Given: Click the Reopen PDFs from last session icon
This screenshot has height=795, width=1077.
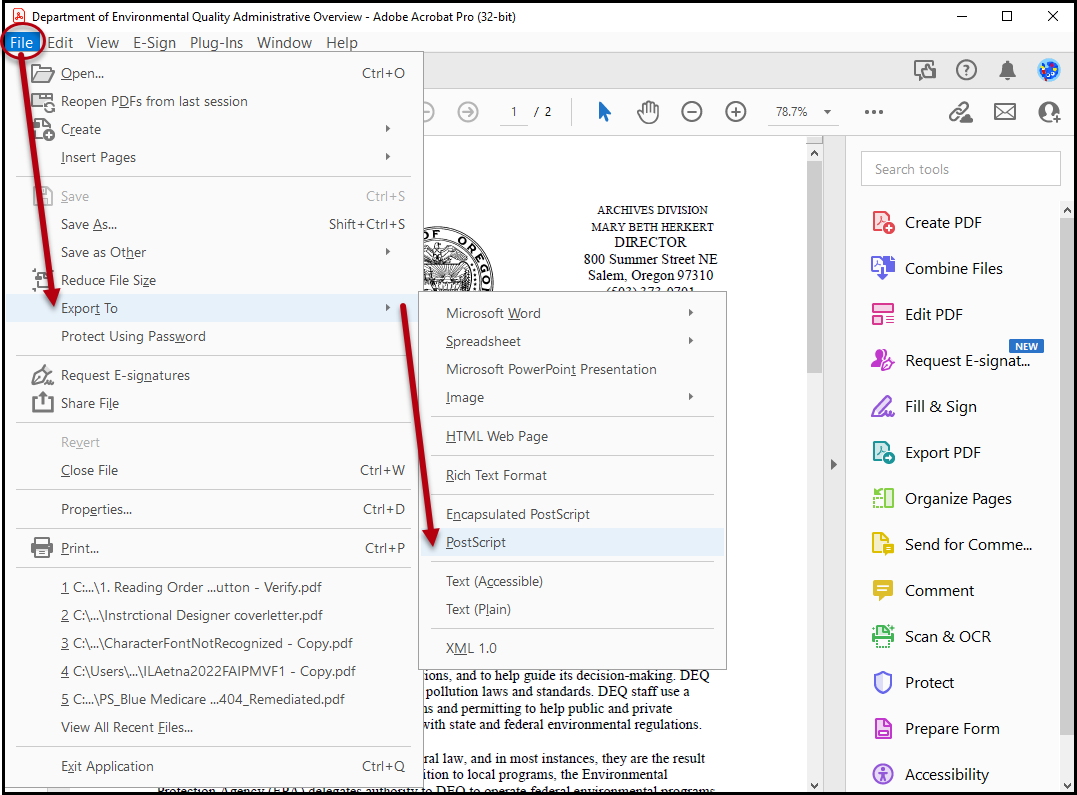Looking at the screenshot, I should pos(43,102).
